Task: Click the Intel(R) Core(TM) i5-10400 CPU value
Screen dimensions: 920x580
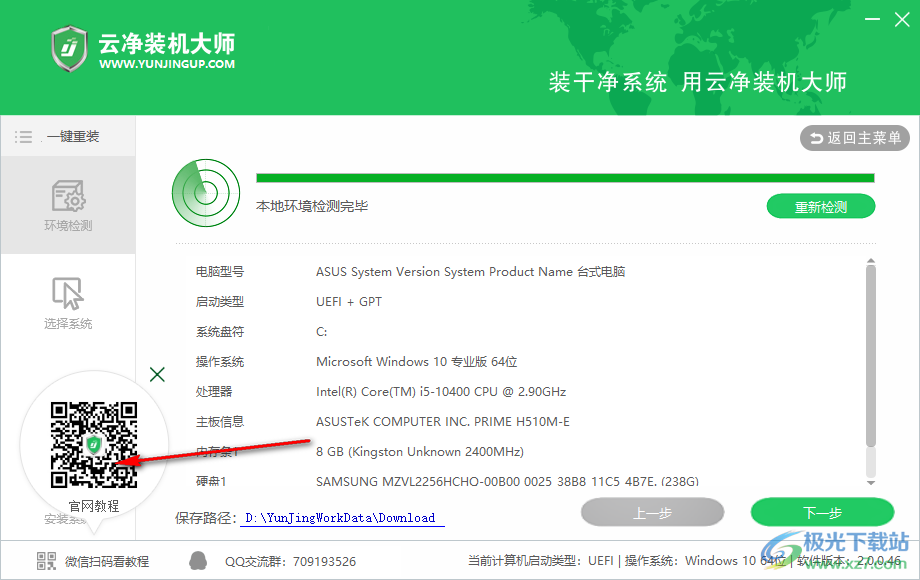Action: 441,391
